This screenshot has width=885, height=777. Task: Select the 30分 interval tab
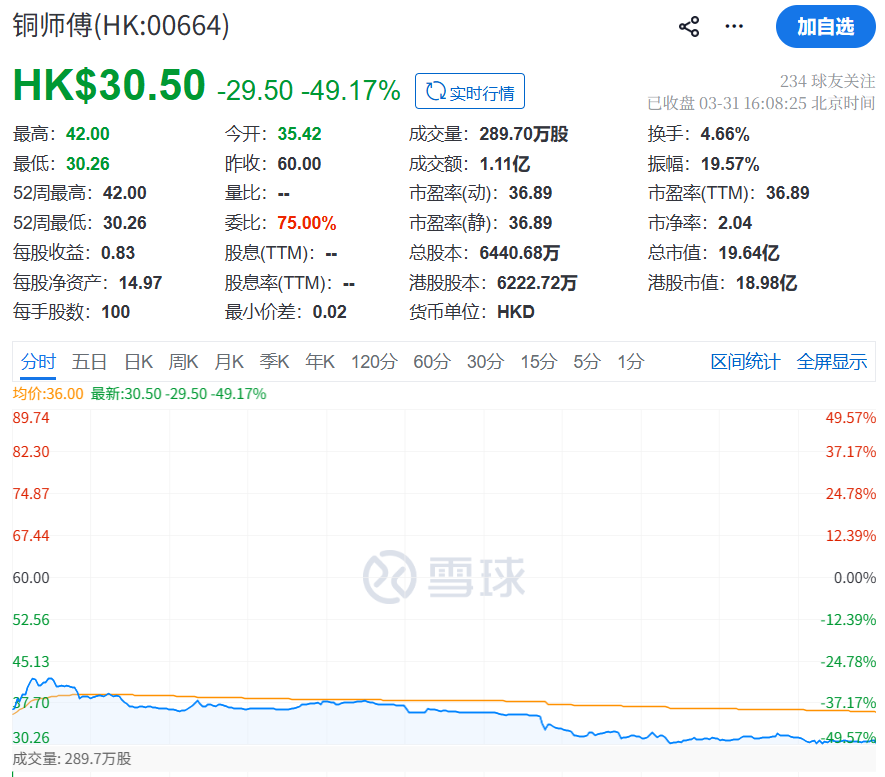(484, 362)
